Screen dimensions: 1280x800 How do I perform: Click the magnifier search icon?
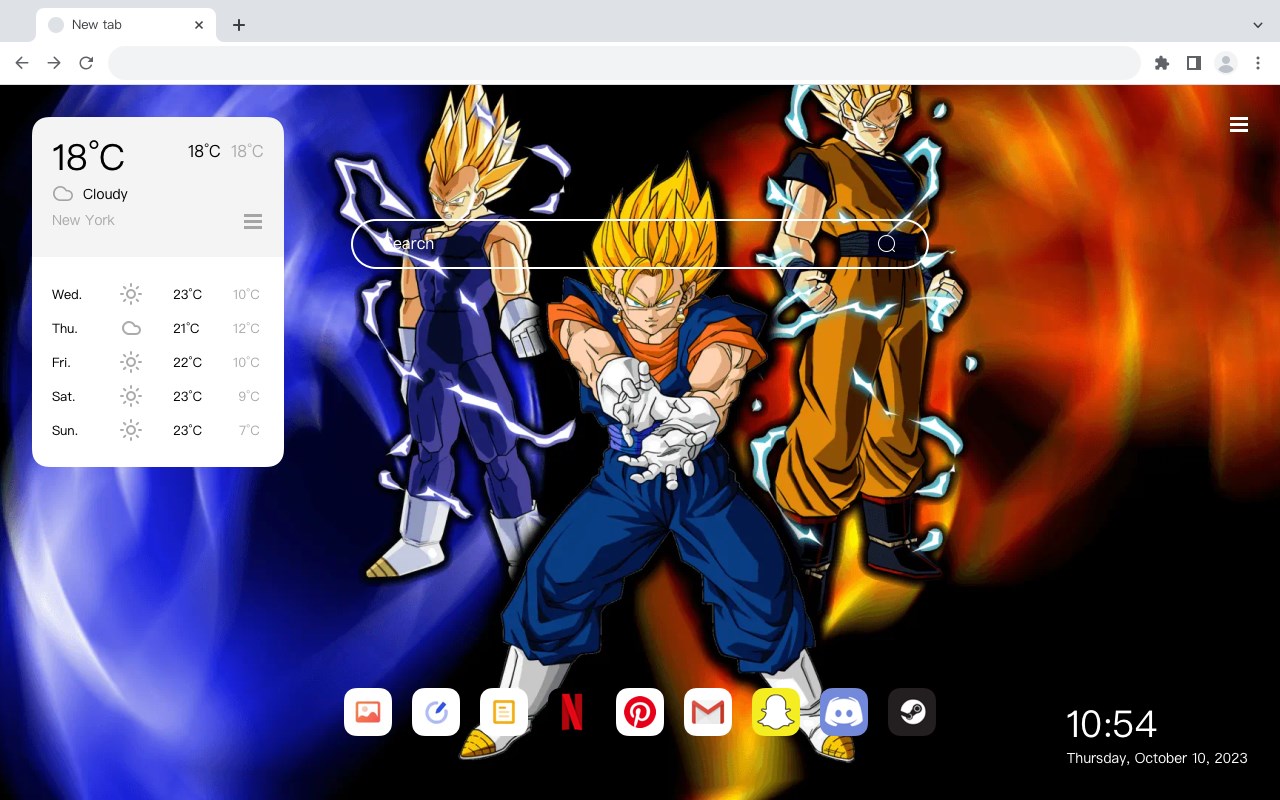coord(886,244)
